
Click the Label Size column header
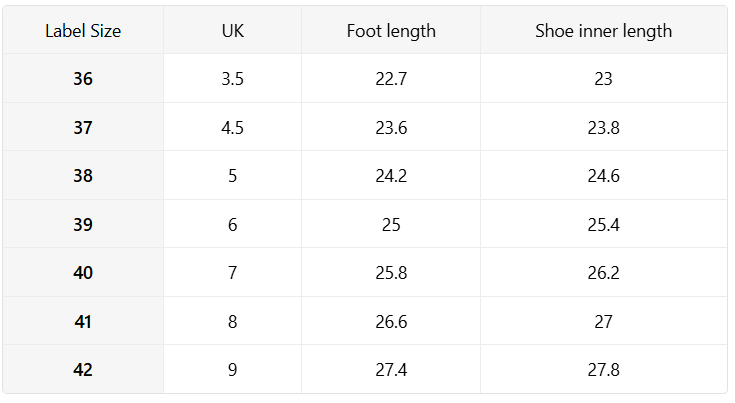tap(83, 31)
